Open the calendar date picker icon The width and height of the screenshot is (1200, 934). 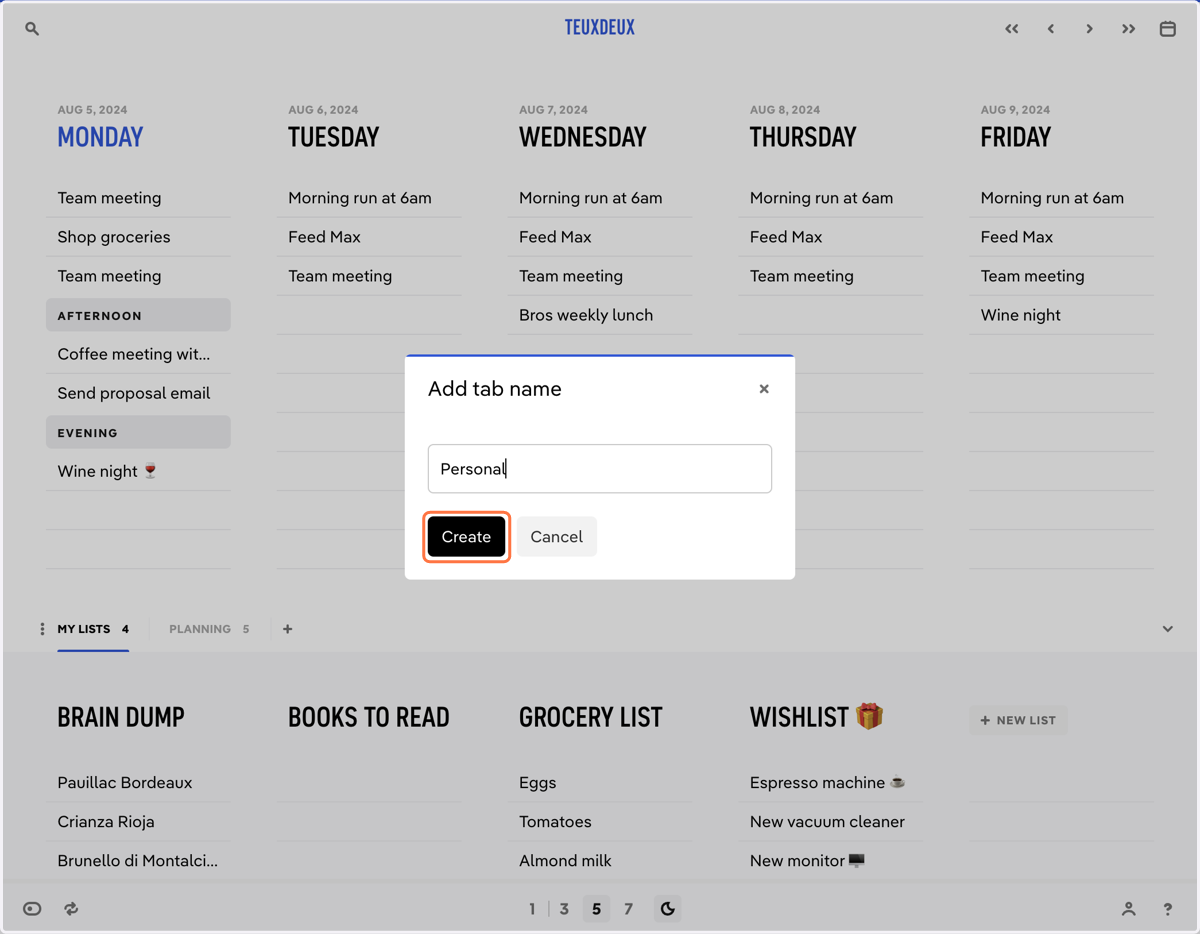click(x=1167, y=29)
